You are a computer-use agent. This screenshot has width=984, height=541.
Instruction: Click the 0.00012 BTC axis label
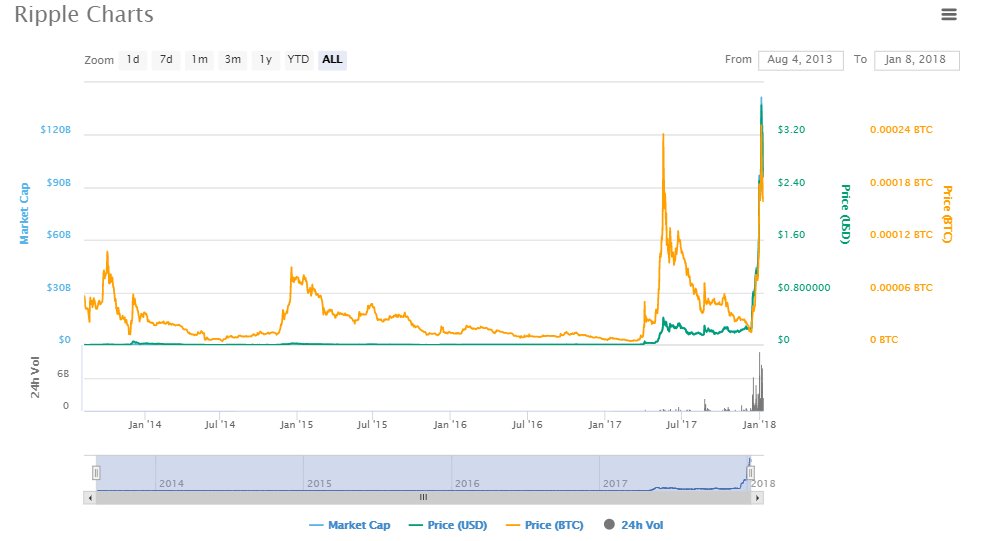point(901,235)
